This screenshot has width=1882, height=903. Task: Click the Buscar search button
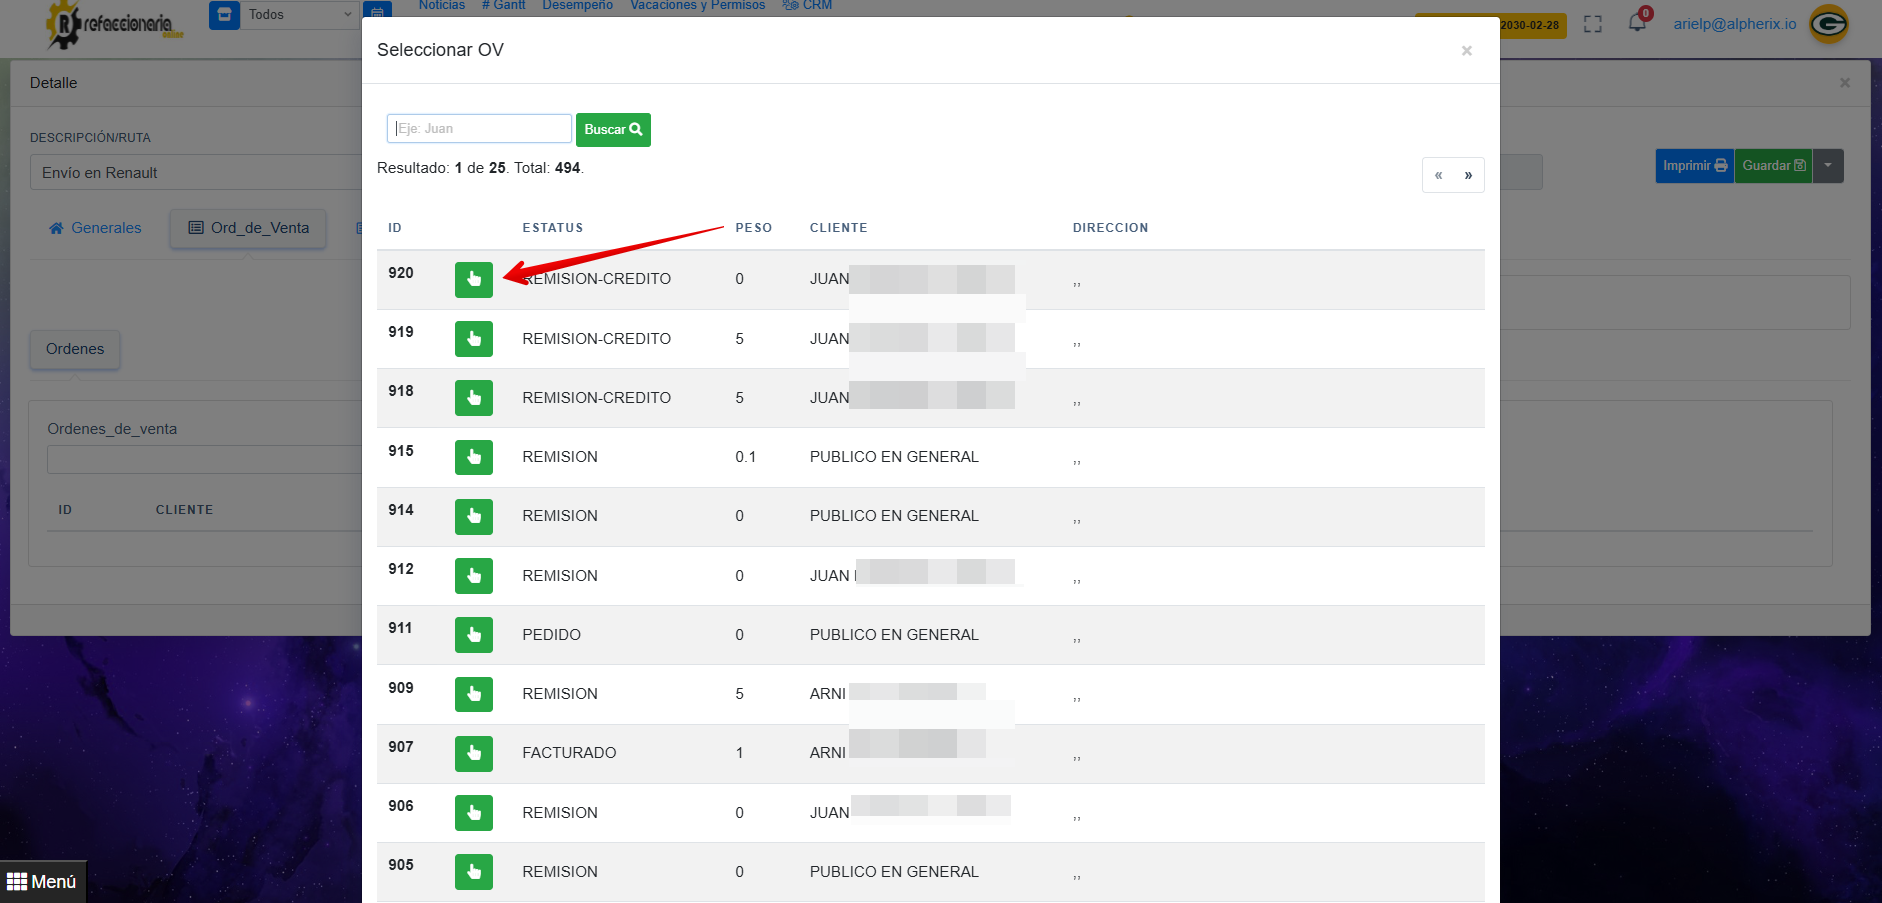613,130
